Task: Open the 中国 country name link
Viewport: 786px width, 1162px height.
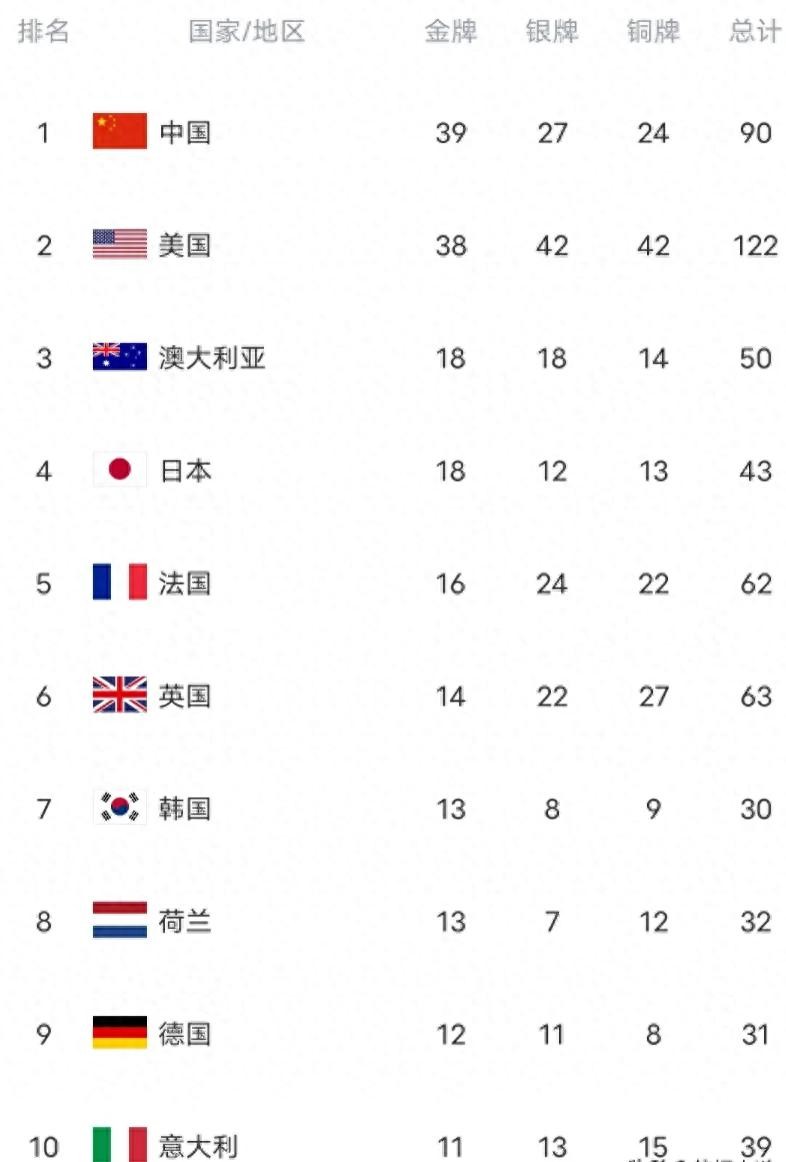Action: 185,132
